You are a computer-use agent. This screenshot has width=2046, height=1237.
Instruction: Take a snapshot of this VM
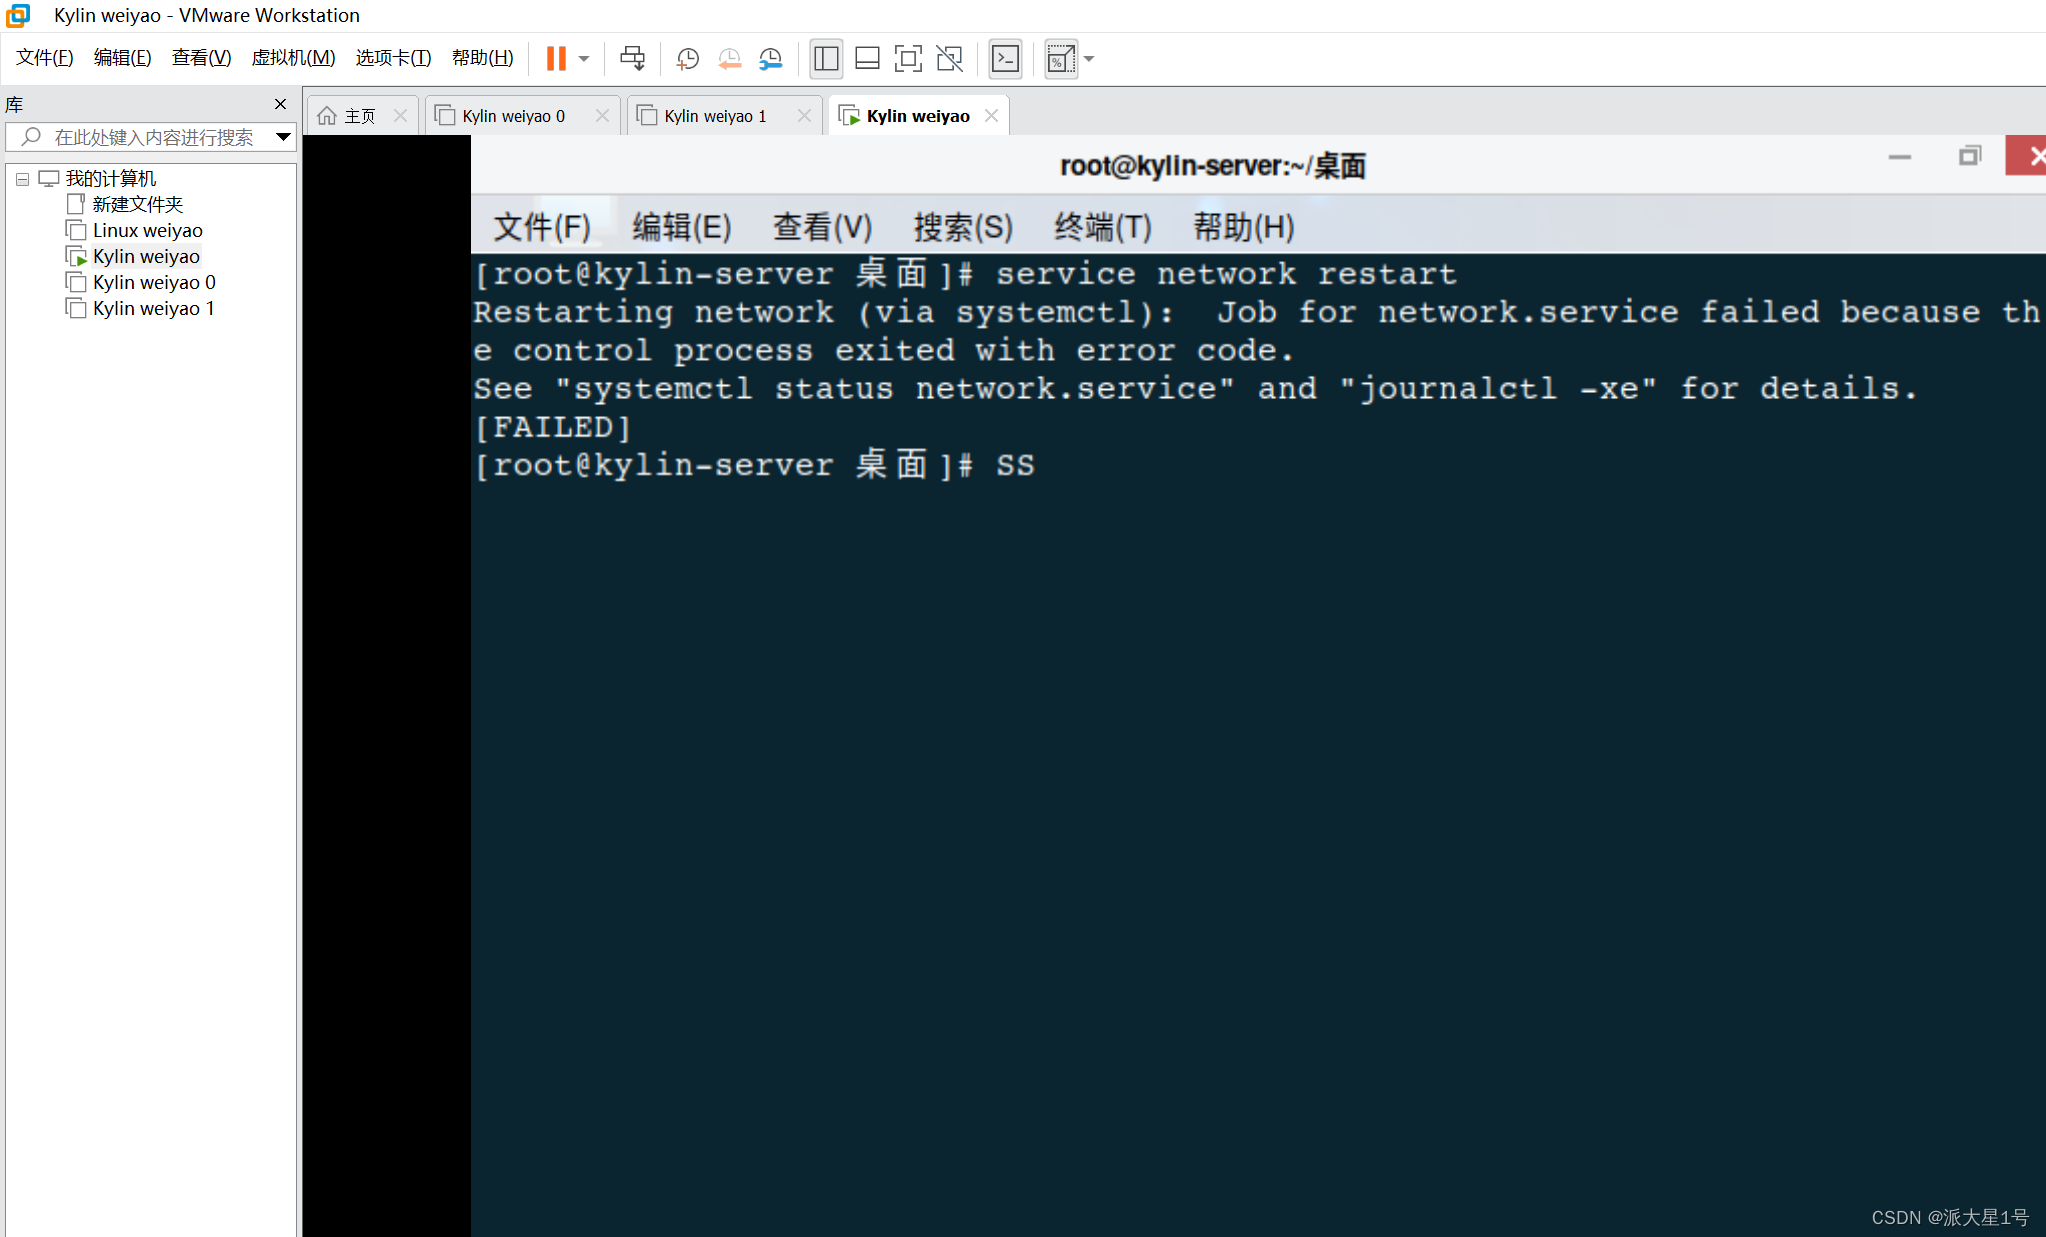[687, 59]
